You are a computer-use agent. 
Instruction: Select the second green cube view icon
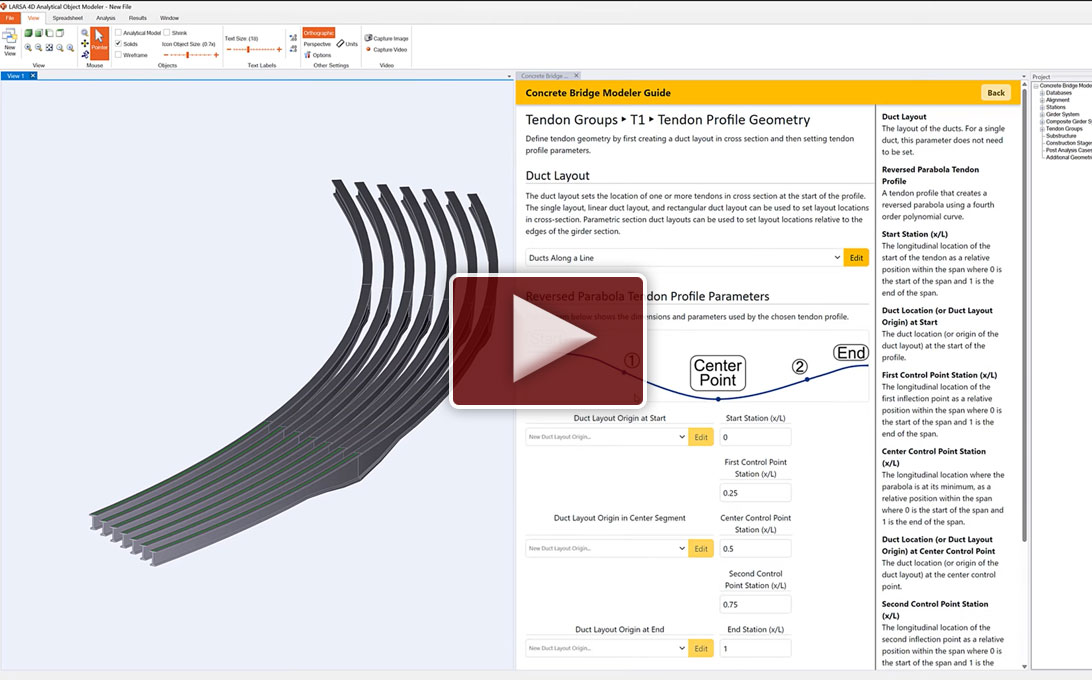39,33
